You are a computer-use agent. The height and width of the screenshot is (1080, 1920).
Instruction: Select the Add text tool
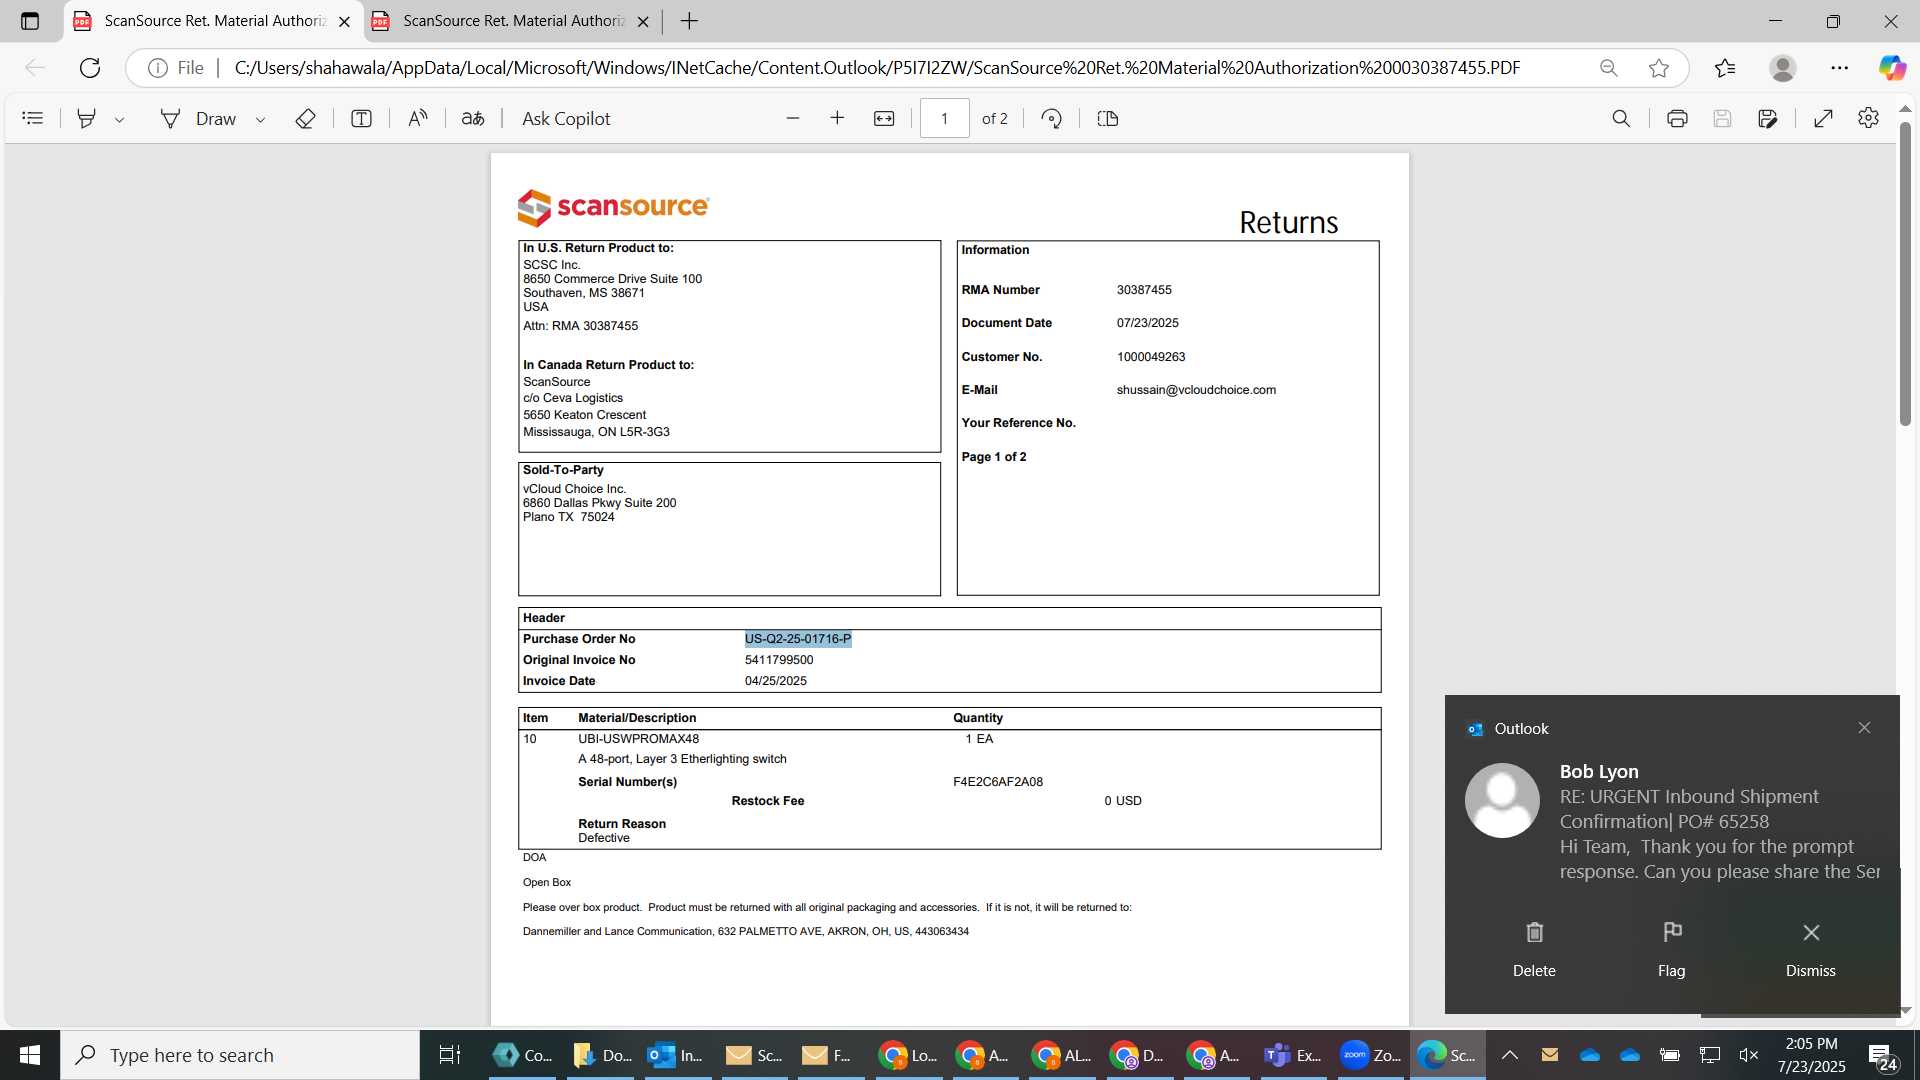click(362, 119)
